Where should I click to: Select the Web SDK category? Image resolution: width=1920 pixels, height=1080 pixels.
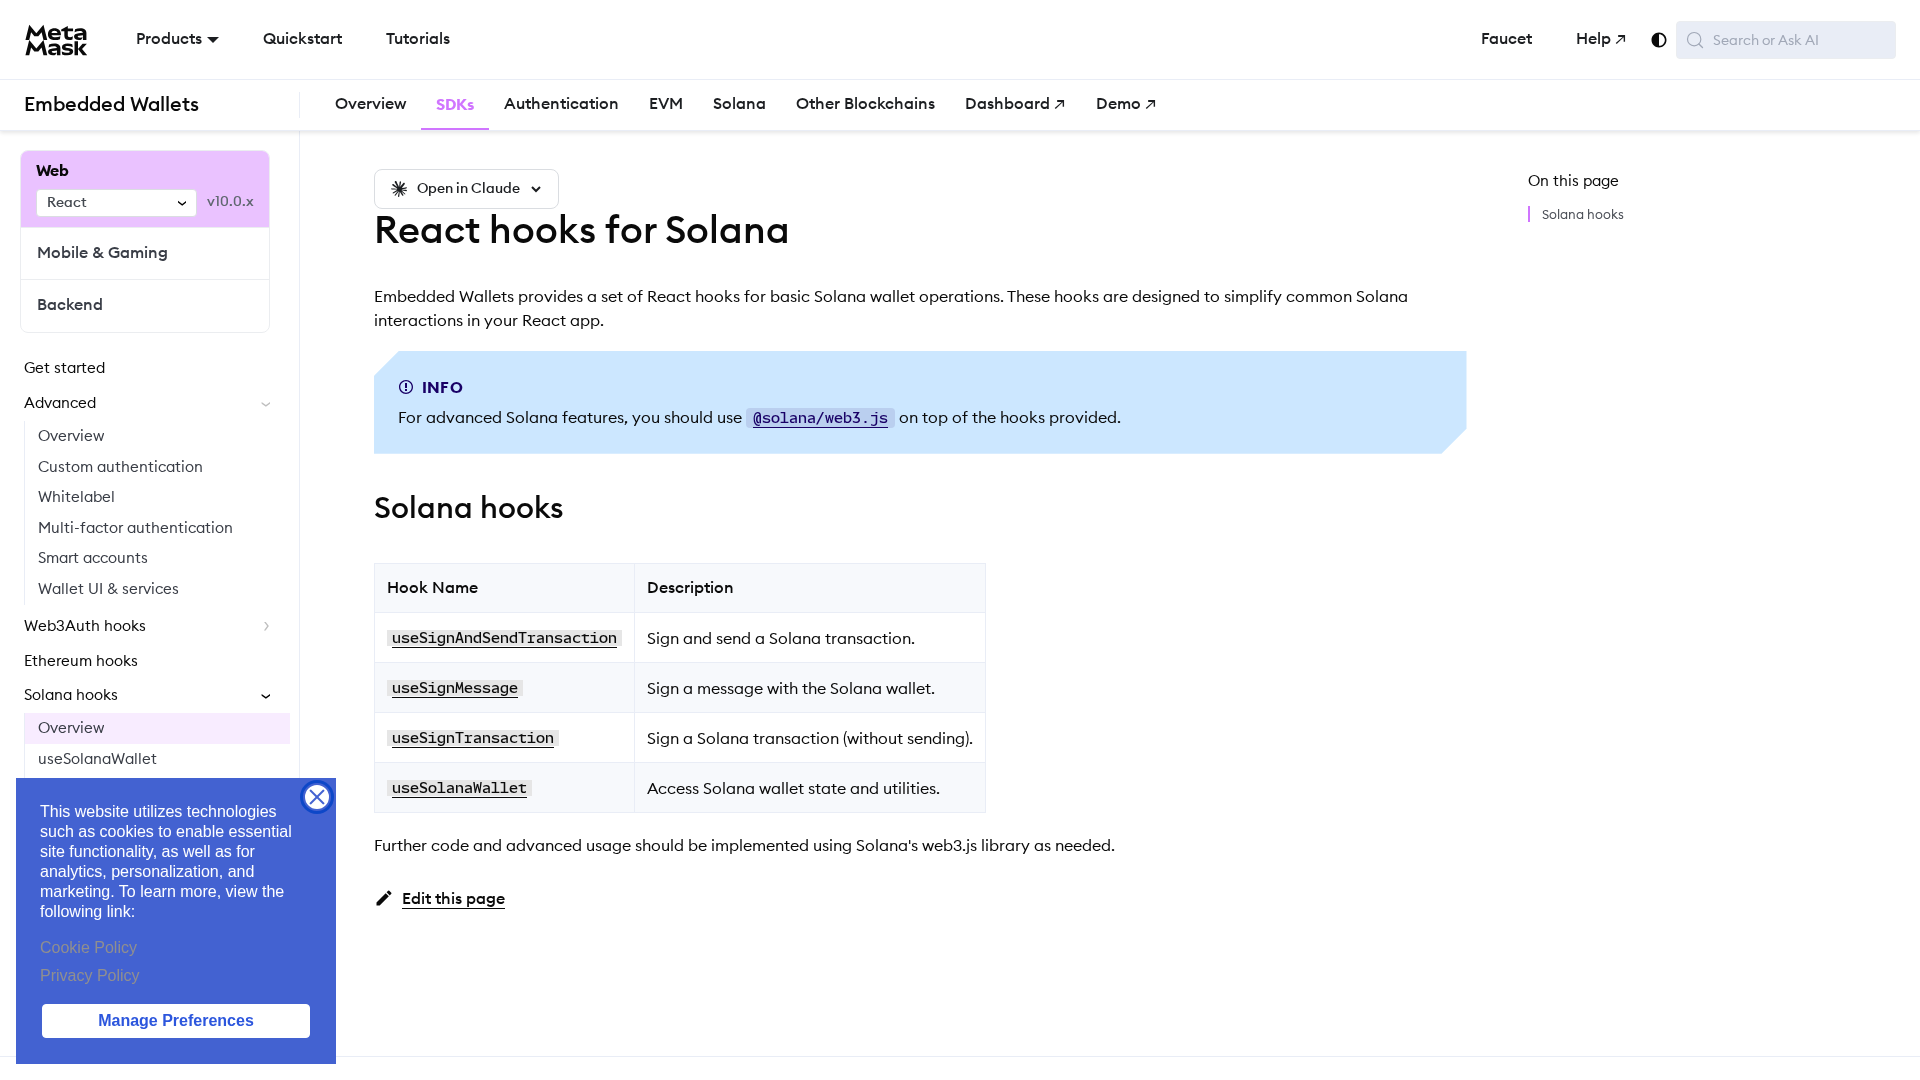coord(52,171)
